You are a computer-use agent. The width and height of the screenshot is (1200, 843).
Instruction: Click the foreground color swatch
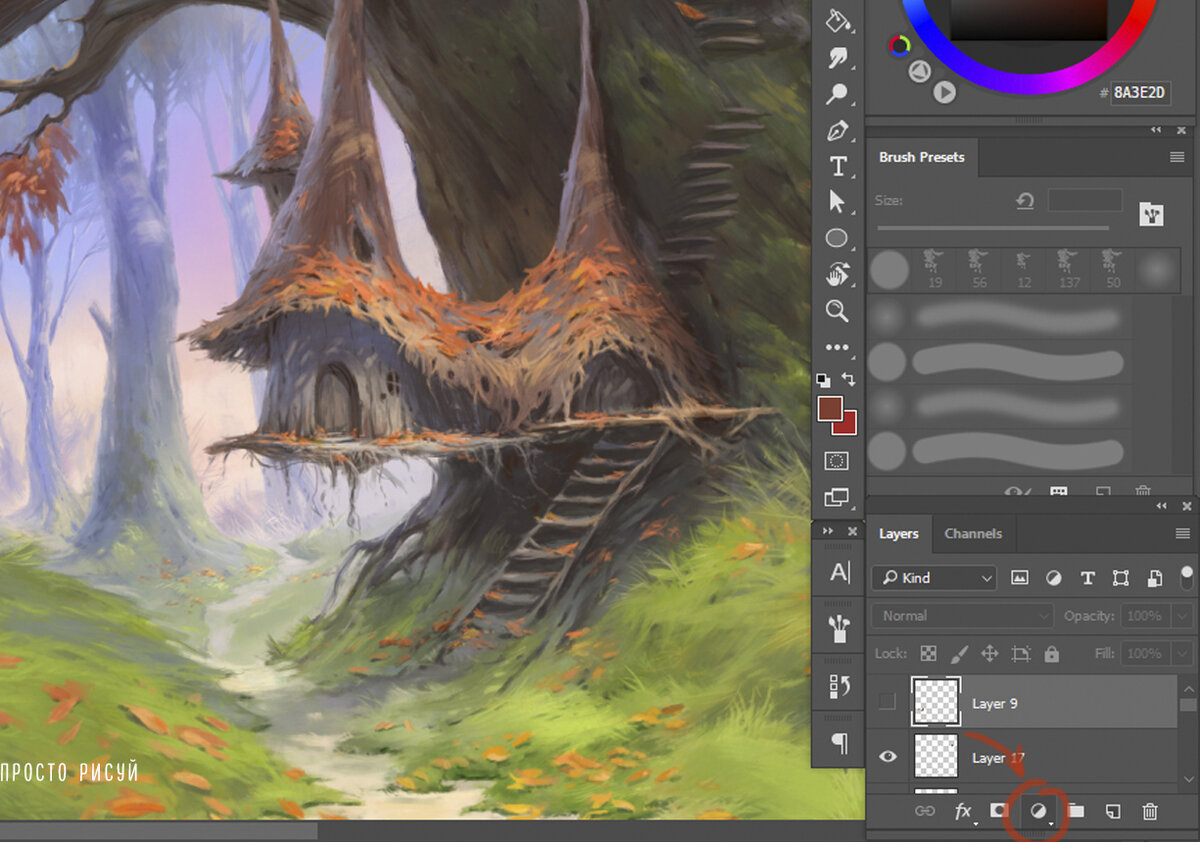click(828, 407)
